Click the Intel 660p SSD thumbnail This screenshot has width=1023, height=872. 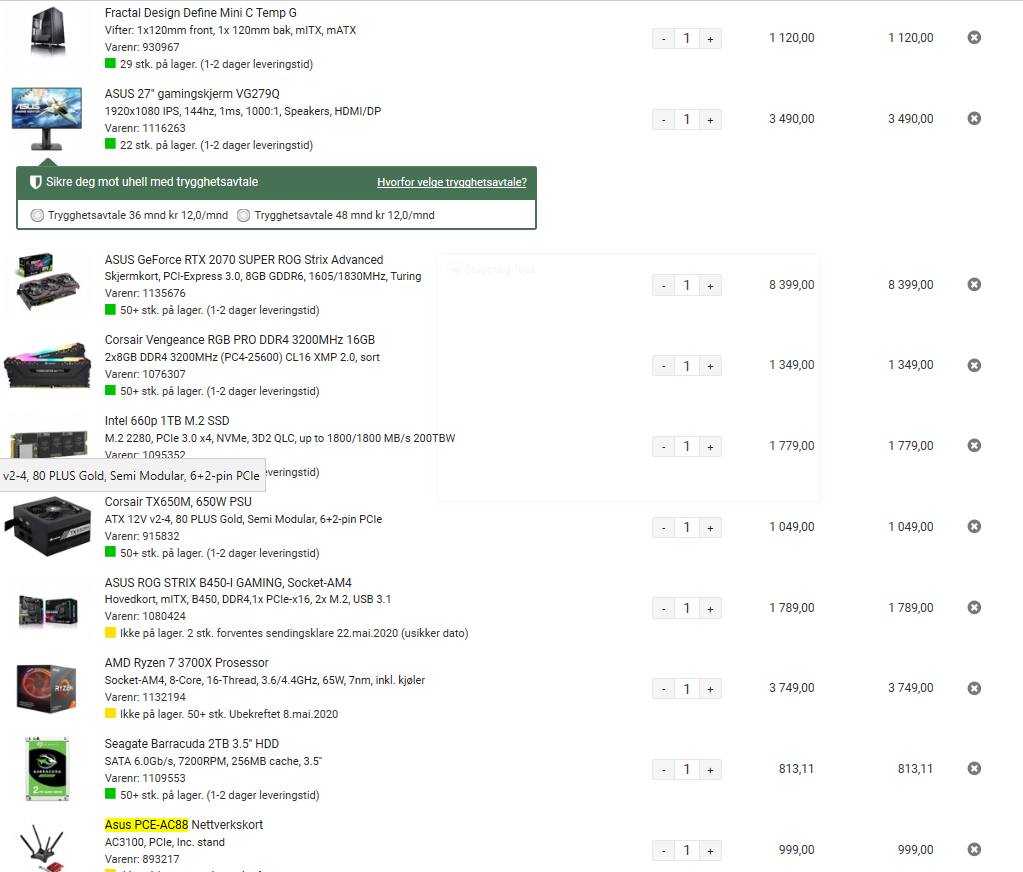click(x=49, y=444)
